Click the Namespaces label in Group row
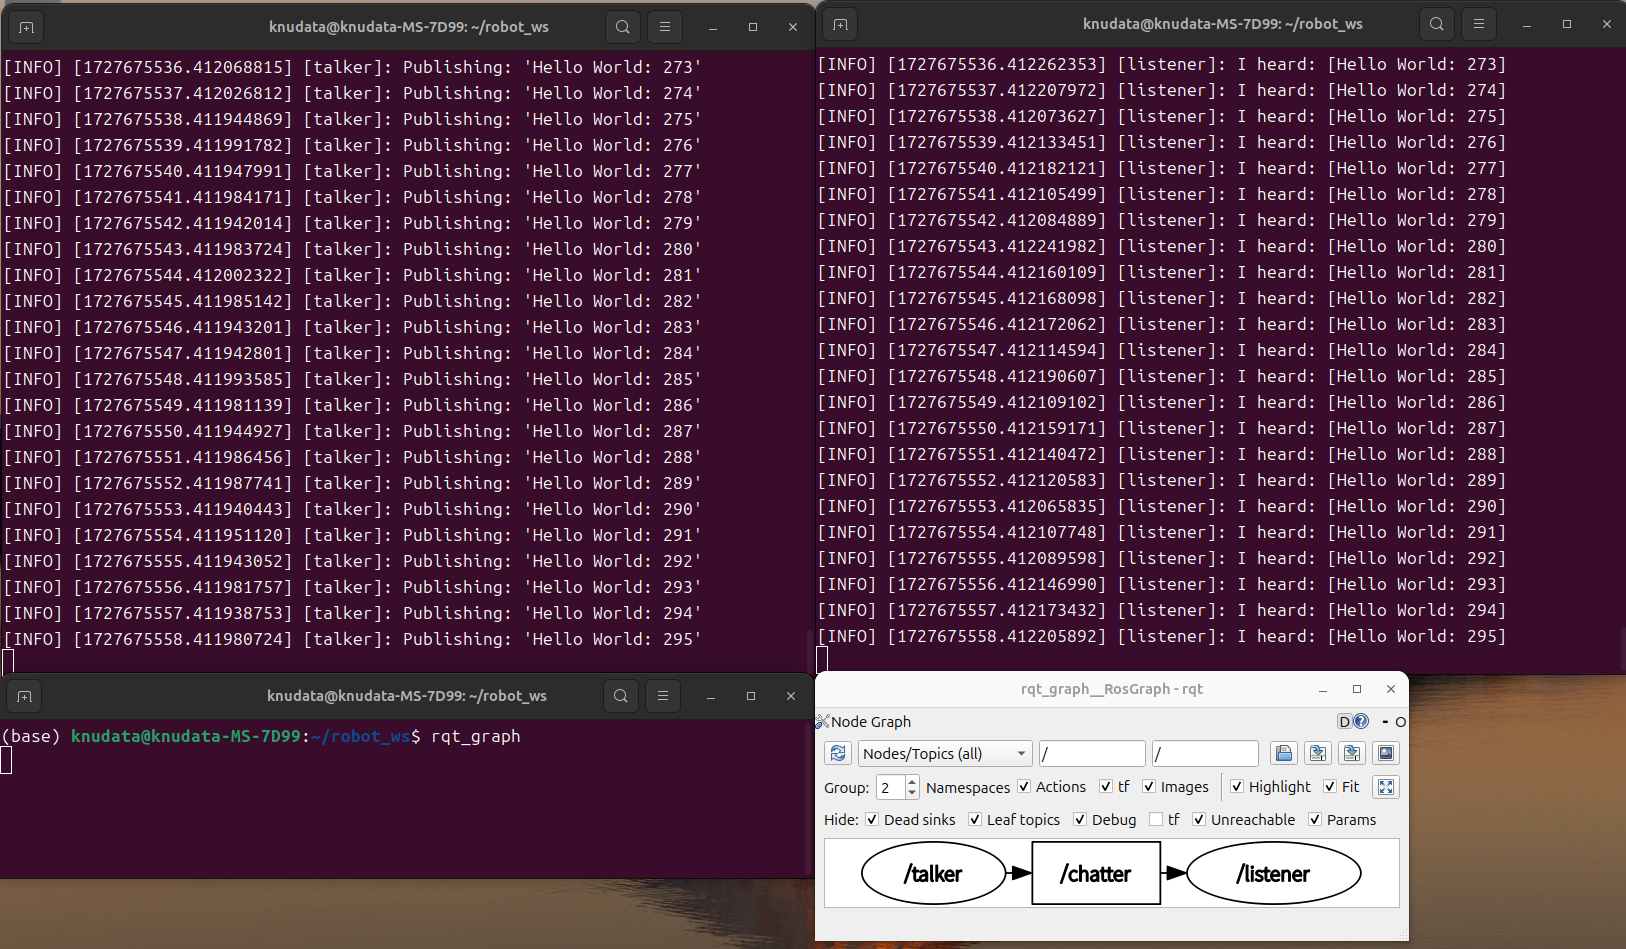 coord(968,787)
